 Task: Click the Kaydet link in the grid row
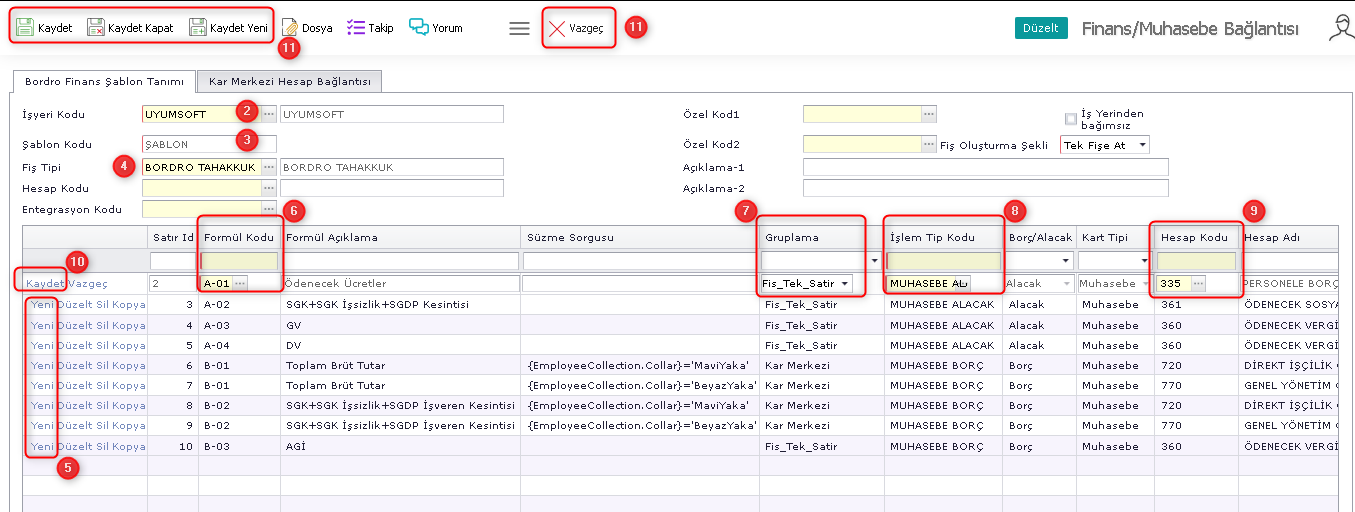tap(45, 284)
